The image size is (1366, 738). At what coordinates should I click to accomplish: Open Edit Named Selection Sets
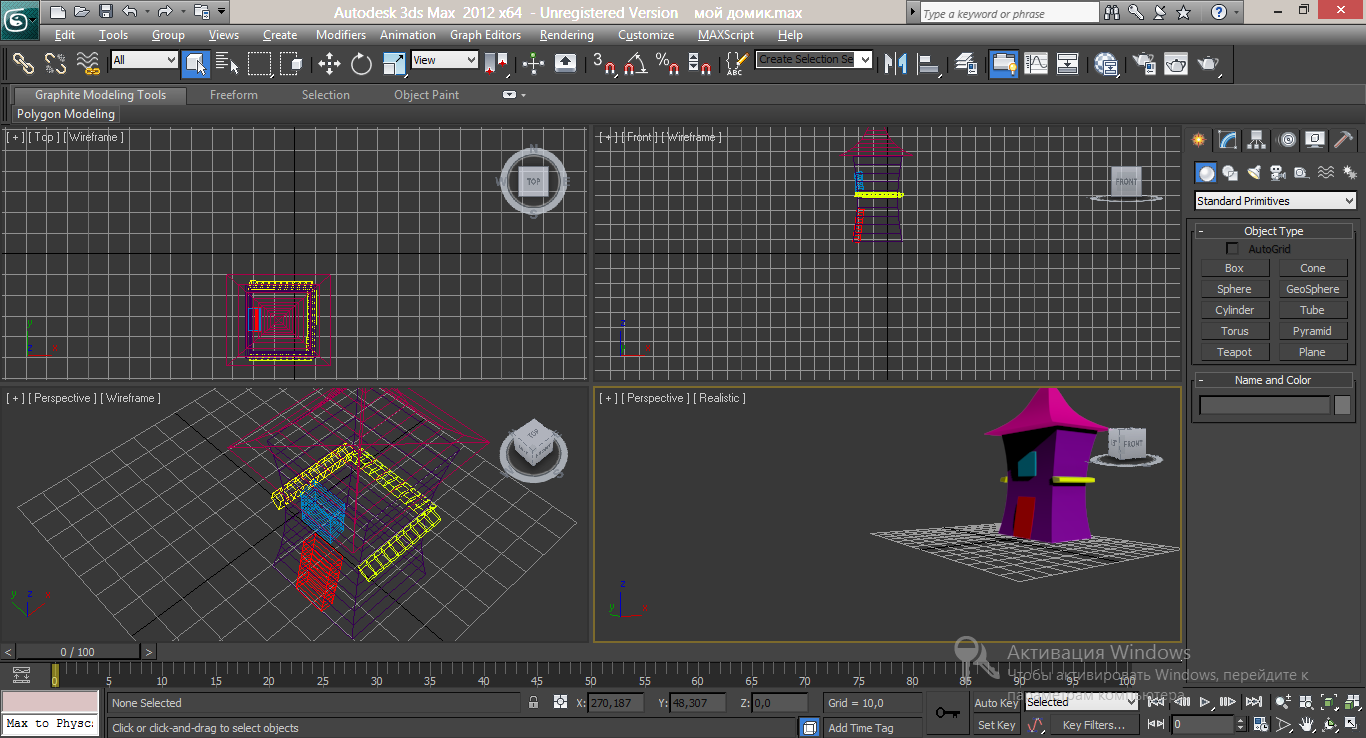pyautogui.click(x=736, y=64)
